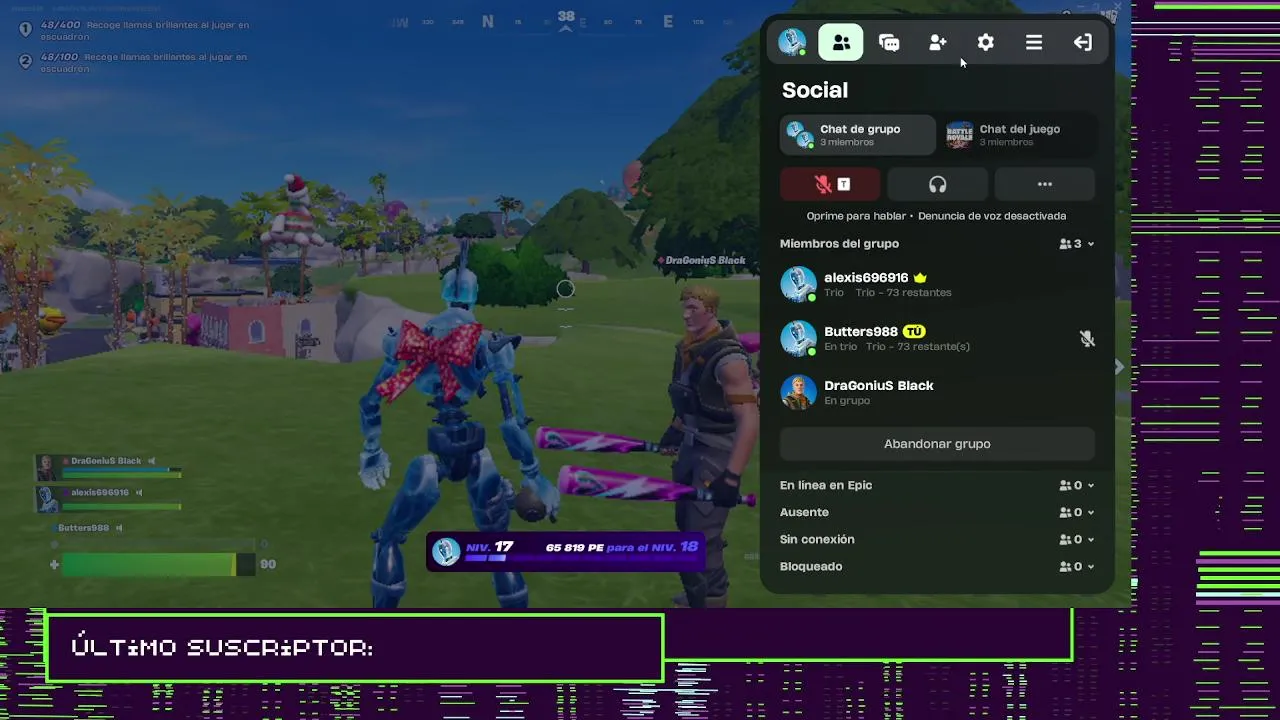Click the exit arrow icon
This screenshot has height=720, width=1280.
1083,42
